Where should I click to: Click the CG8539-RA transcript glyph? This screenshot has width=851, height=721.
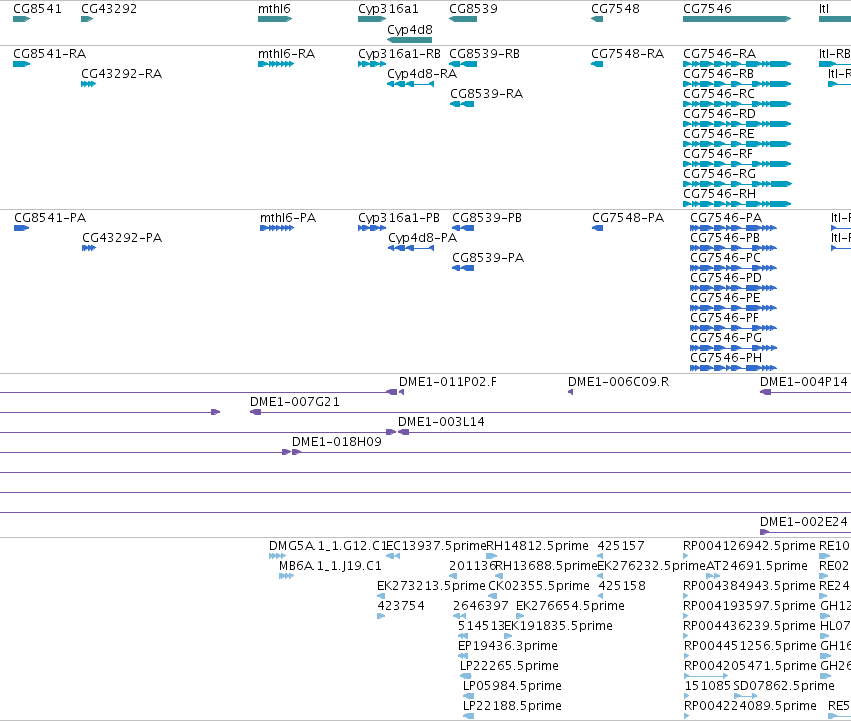(x=462, y=104)
